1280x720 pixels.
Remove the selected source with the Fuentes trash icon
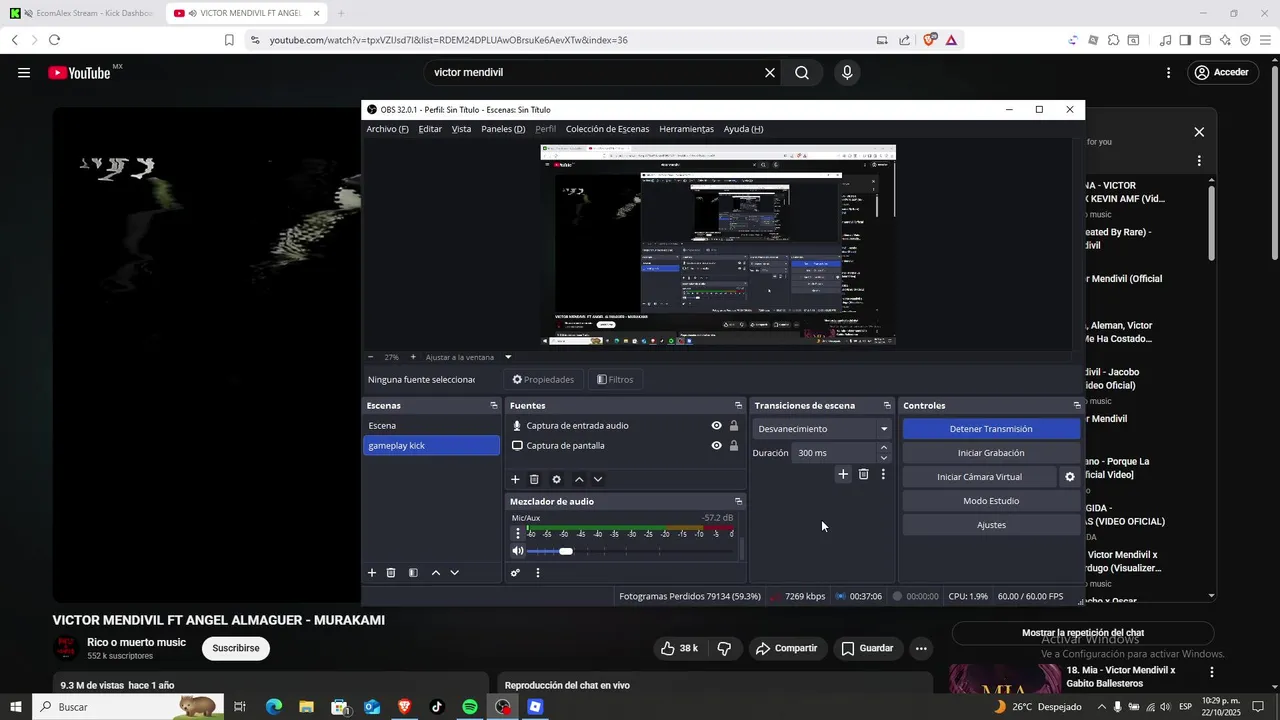[534, 480]
